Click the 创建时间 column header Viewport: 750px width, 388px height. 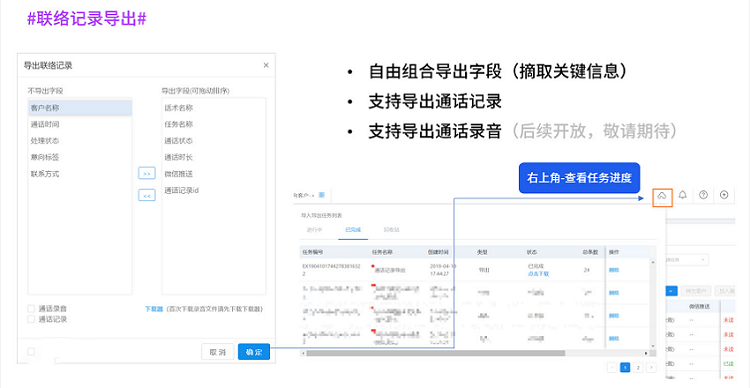[x=439, y=252]
